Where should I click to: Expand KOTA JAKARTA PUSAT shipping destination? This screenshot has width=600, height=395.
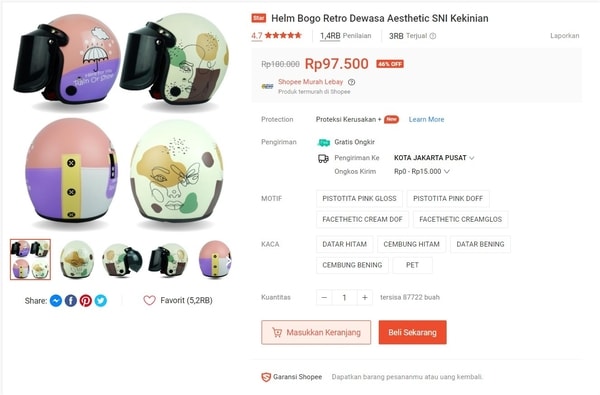[434, 158]
